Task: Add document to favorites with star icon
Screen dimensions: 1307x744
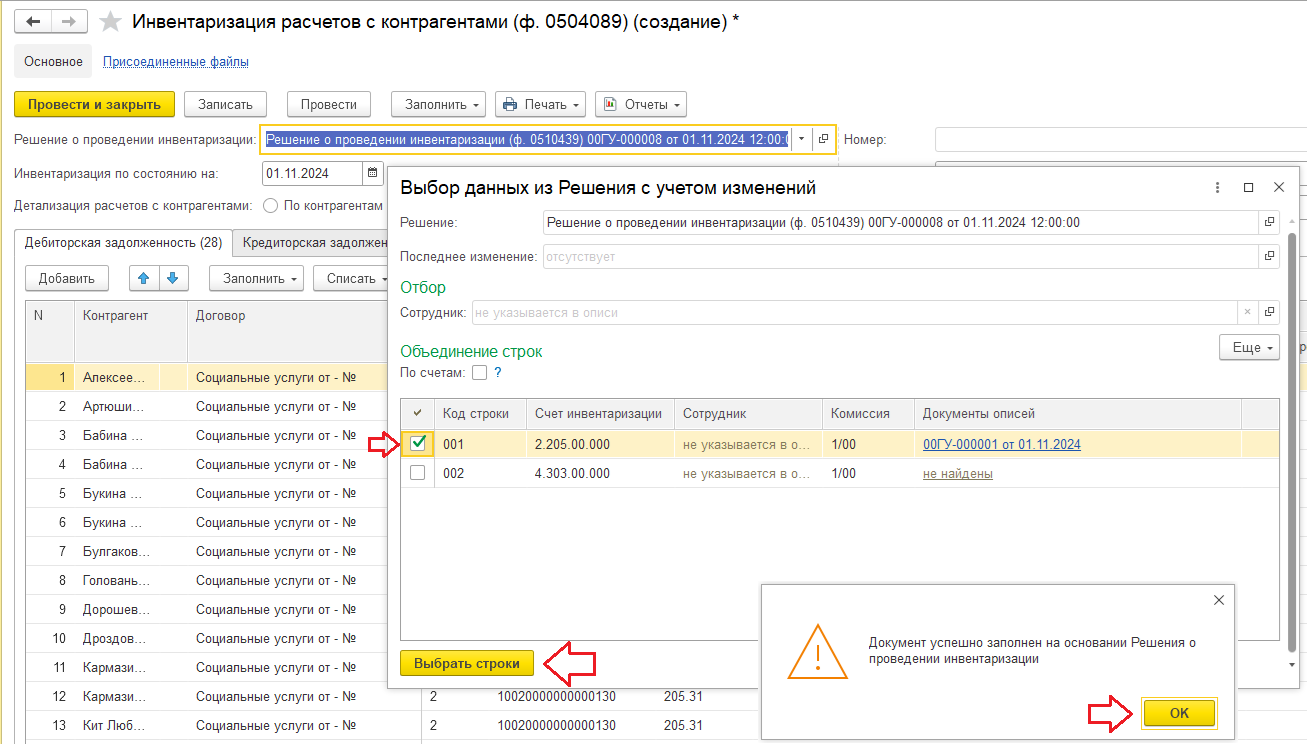Action: 110,21
